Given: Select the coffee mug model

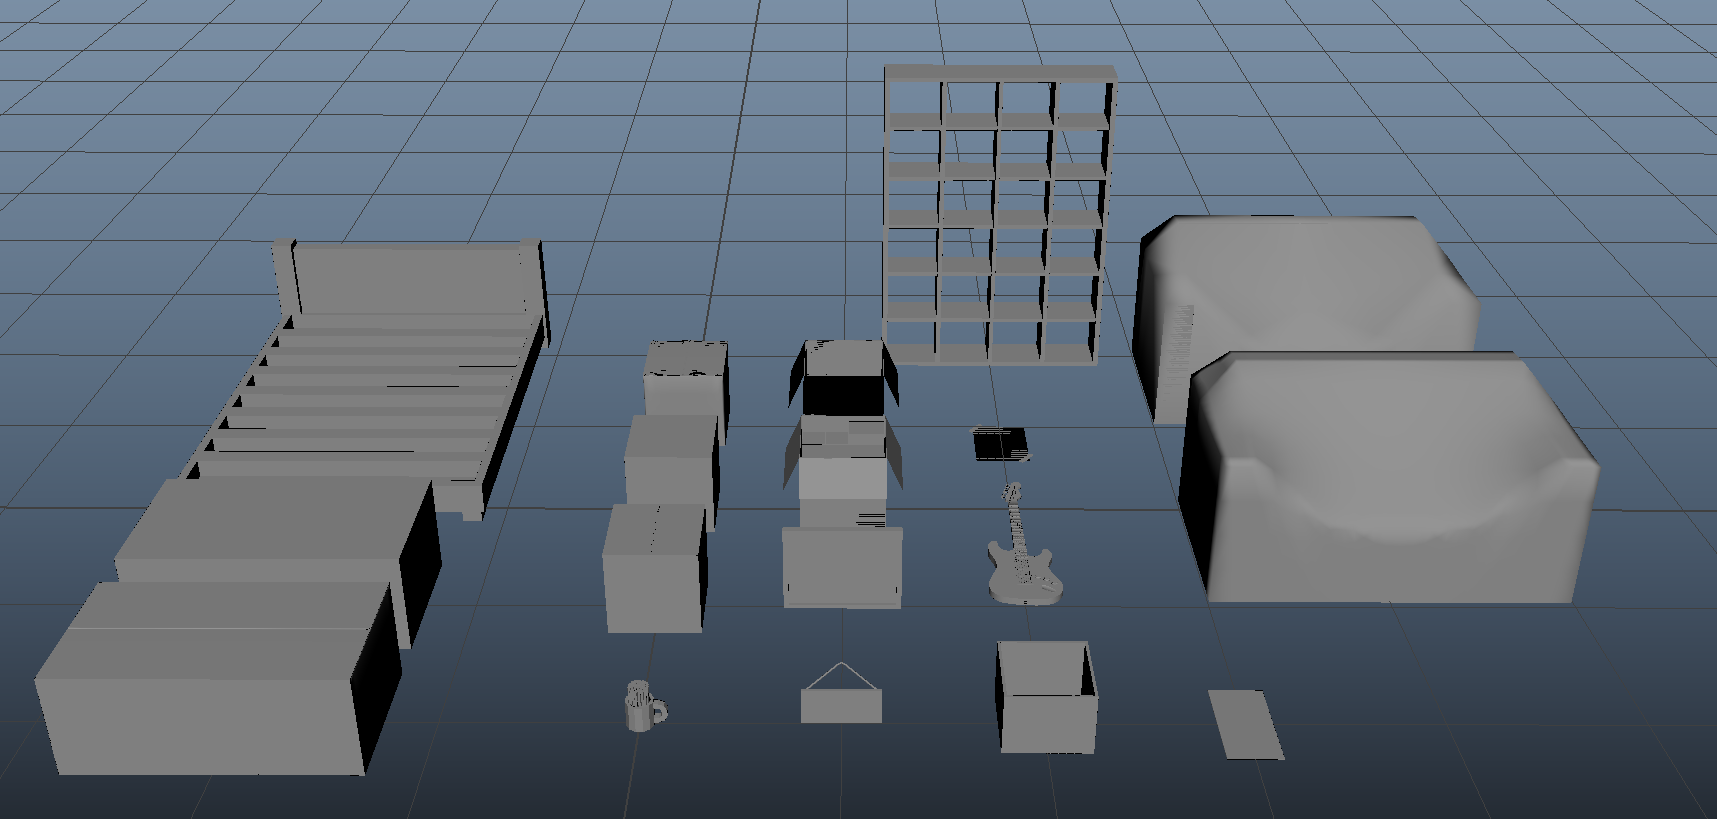Looking at the screenshot, I should [644, 706].
